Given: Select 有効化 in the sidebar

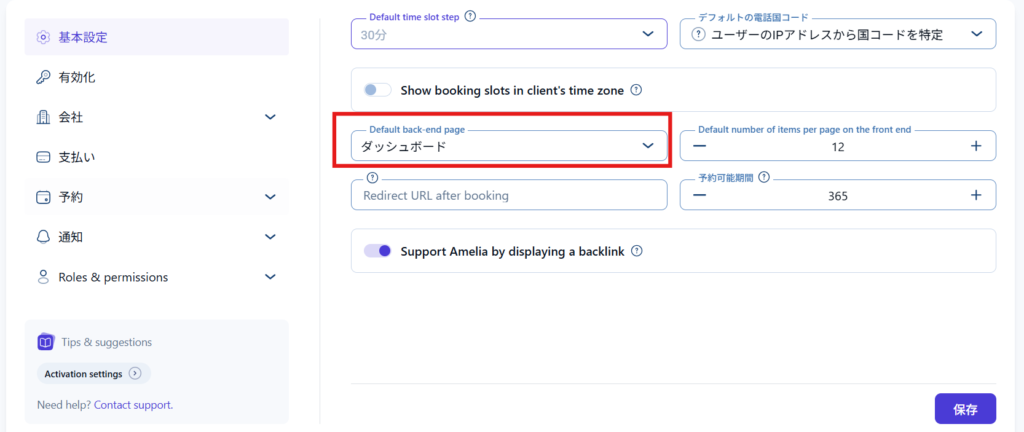Looking at the screenshot, I should click(x=77, y=77).
